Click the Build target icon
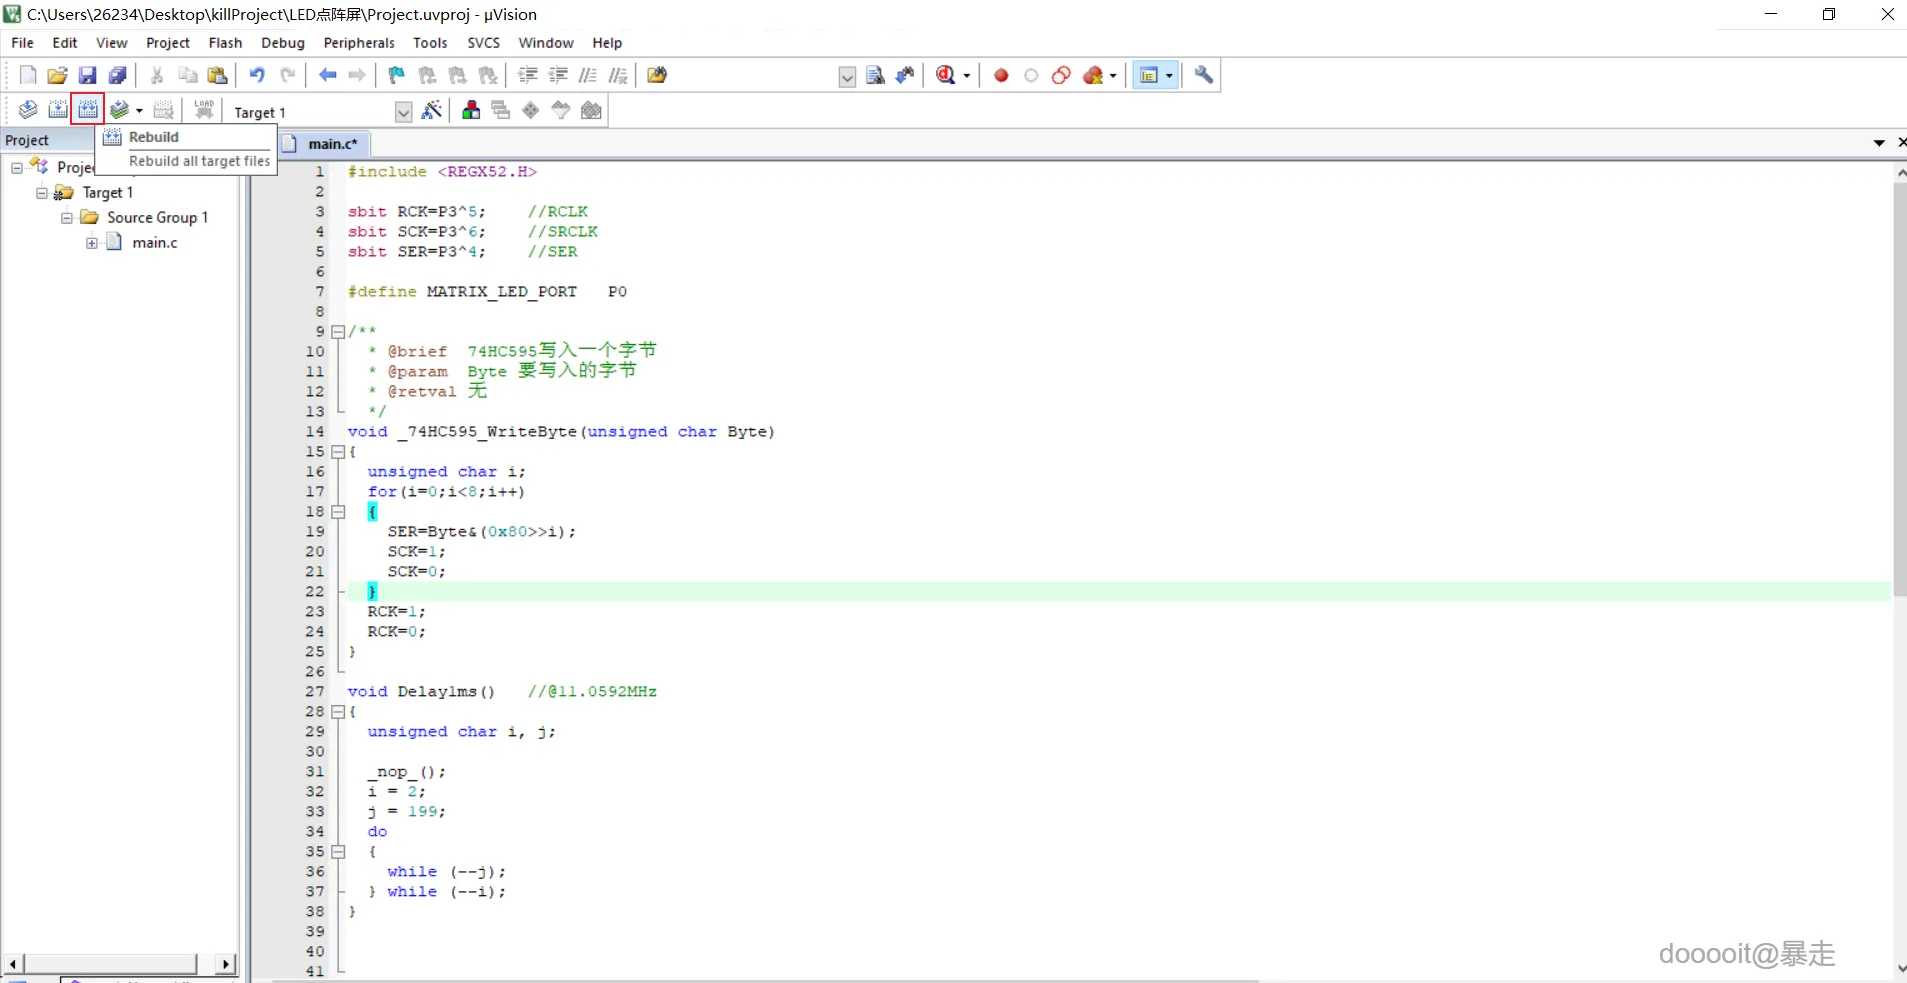The image size is (1907, 983). click(58, 110)
